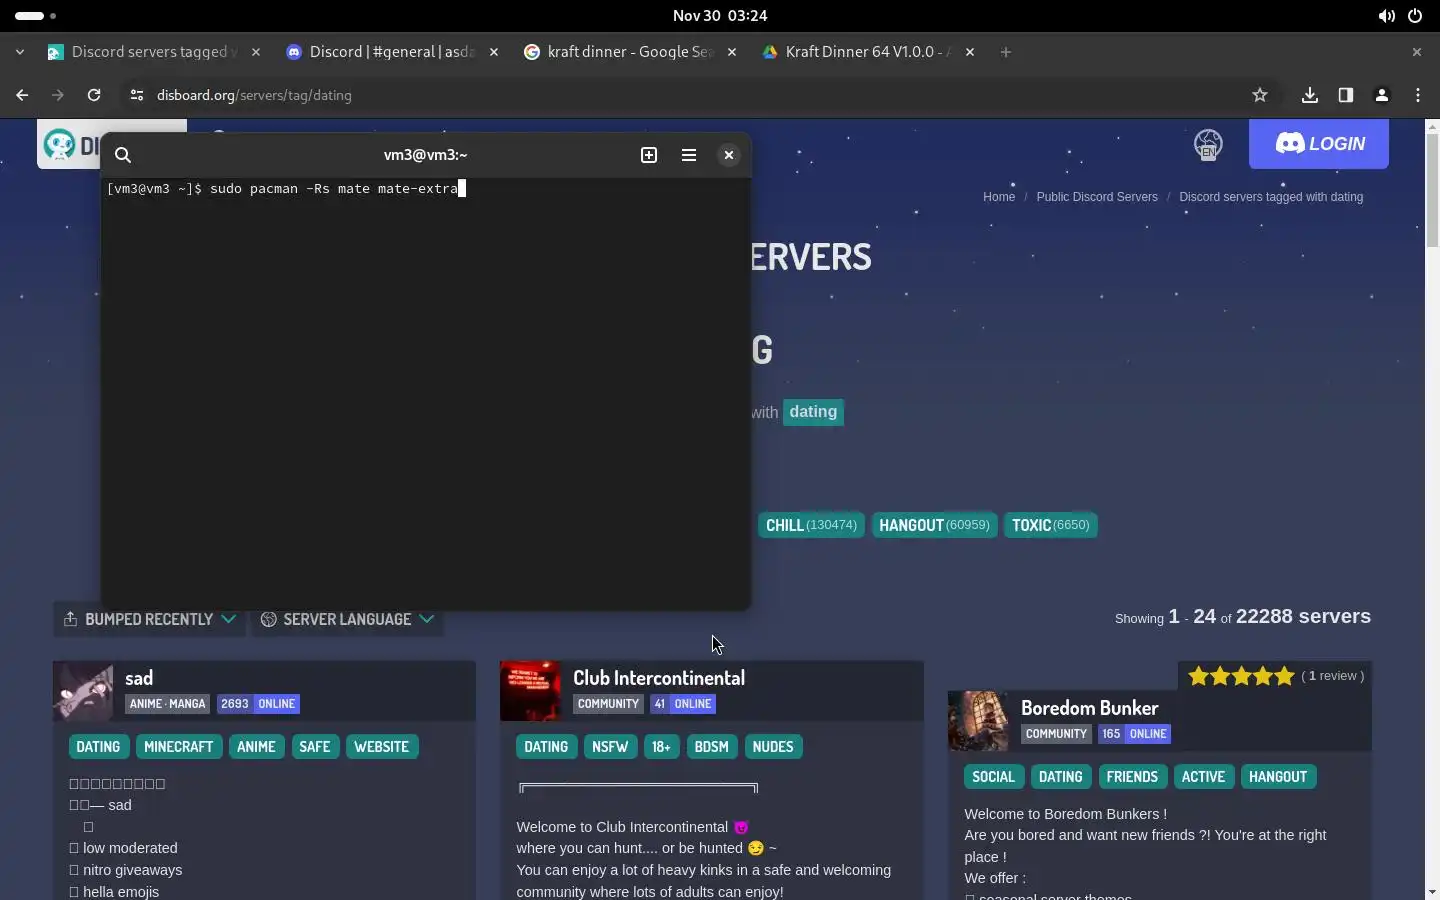Open the Activities overview pill
1440x900 pixels.
[x=35, y=16]
